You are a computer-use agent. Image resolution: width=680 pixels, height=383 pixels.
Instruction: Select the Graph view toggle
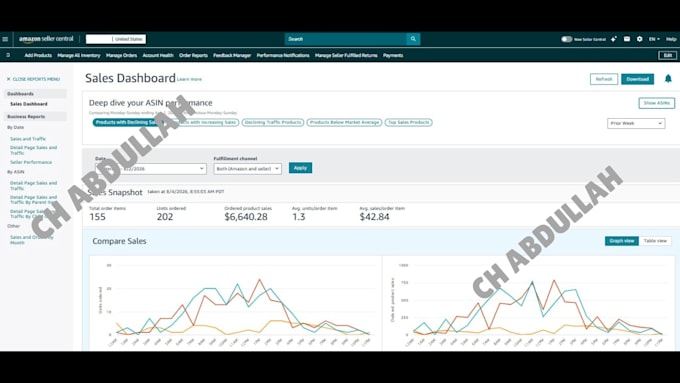(621, 241)
